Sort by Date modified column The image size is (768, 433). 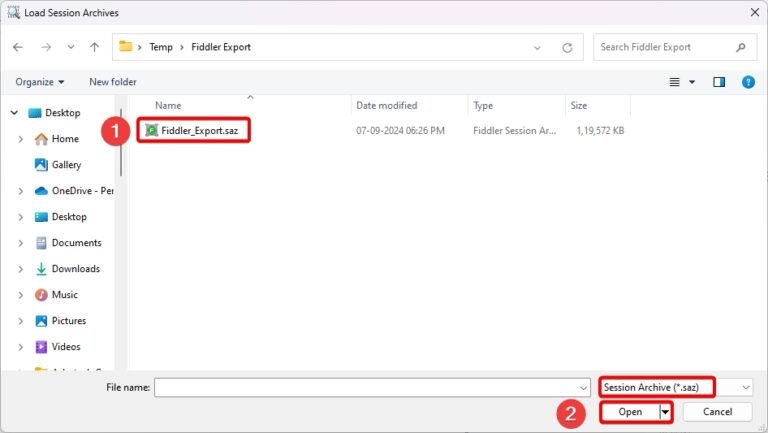point(386,105)
